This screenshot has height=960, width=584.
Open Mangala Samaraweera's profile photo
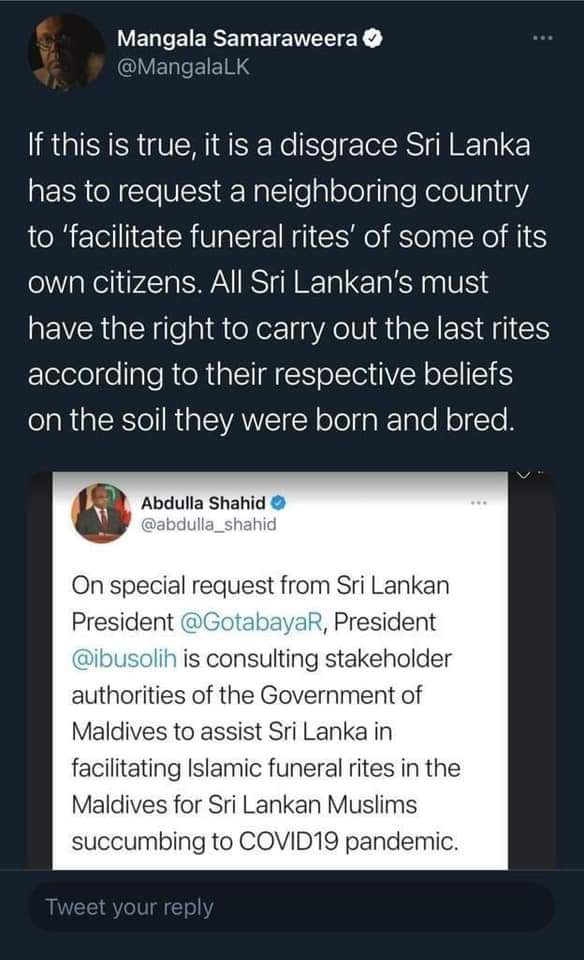[67, 53]
